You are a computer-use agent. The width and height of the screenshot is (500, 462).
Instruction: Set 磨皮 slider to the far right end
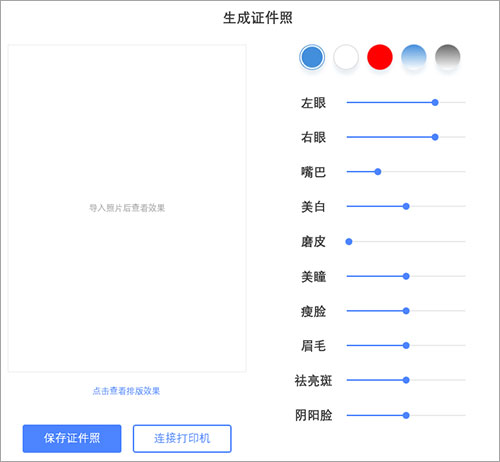[x=464, y=241]
